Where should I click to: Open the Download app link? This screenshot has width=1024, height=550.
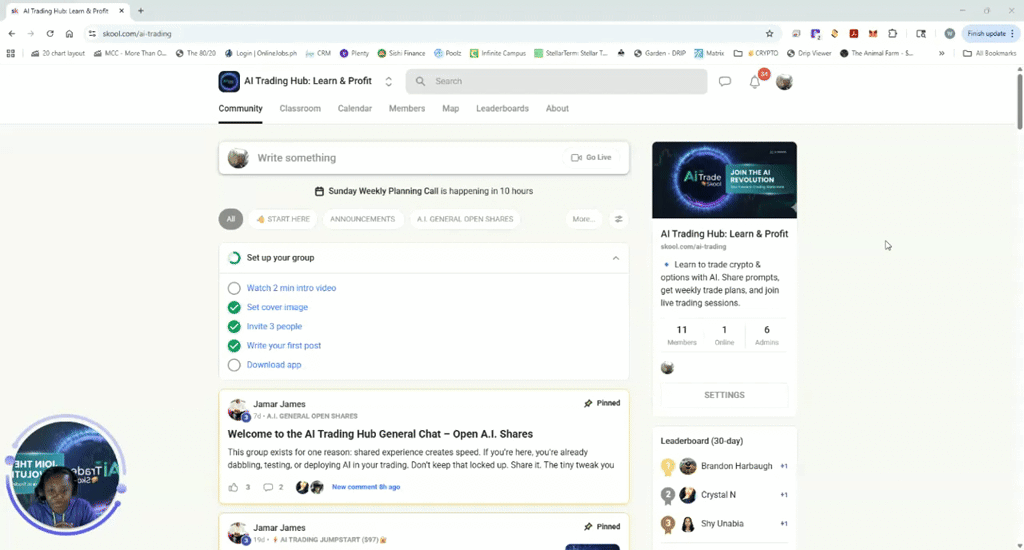point(274,364)
